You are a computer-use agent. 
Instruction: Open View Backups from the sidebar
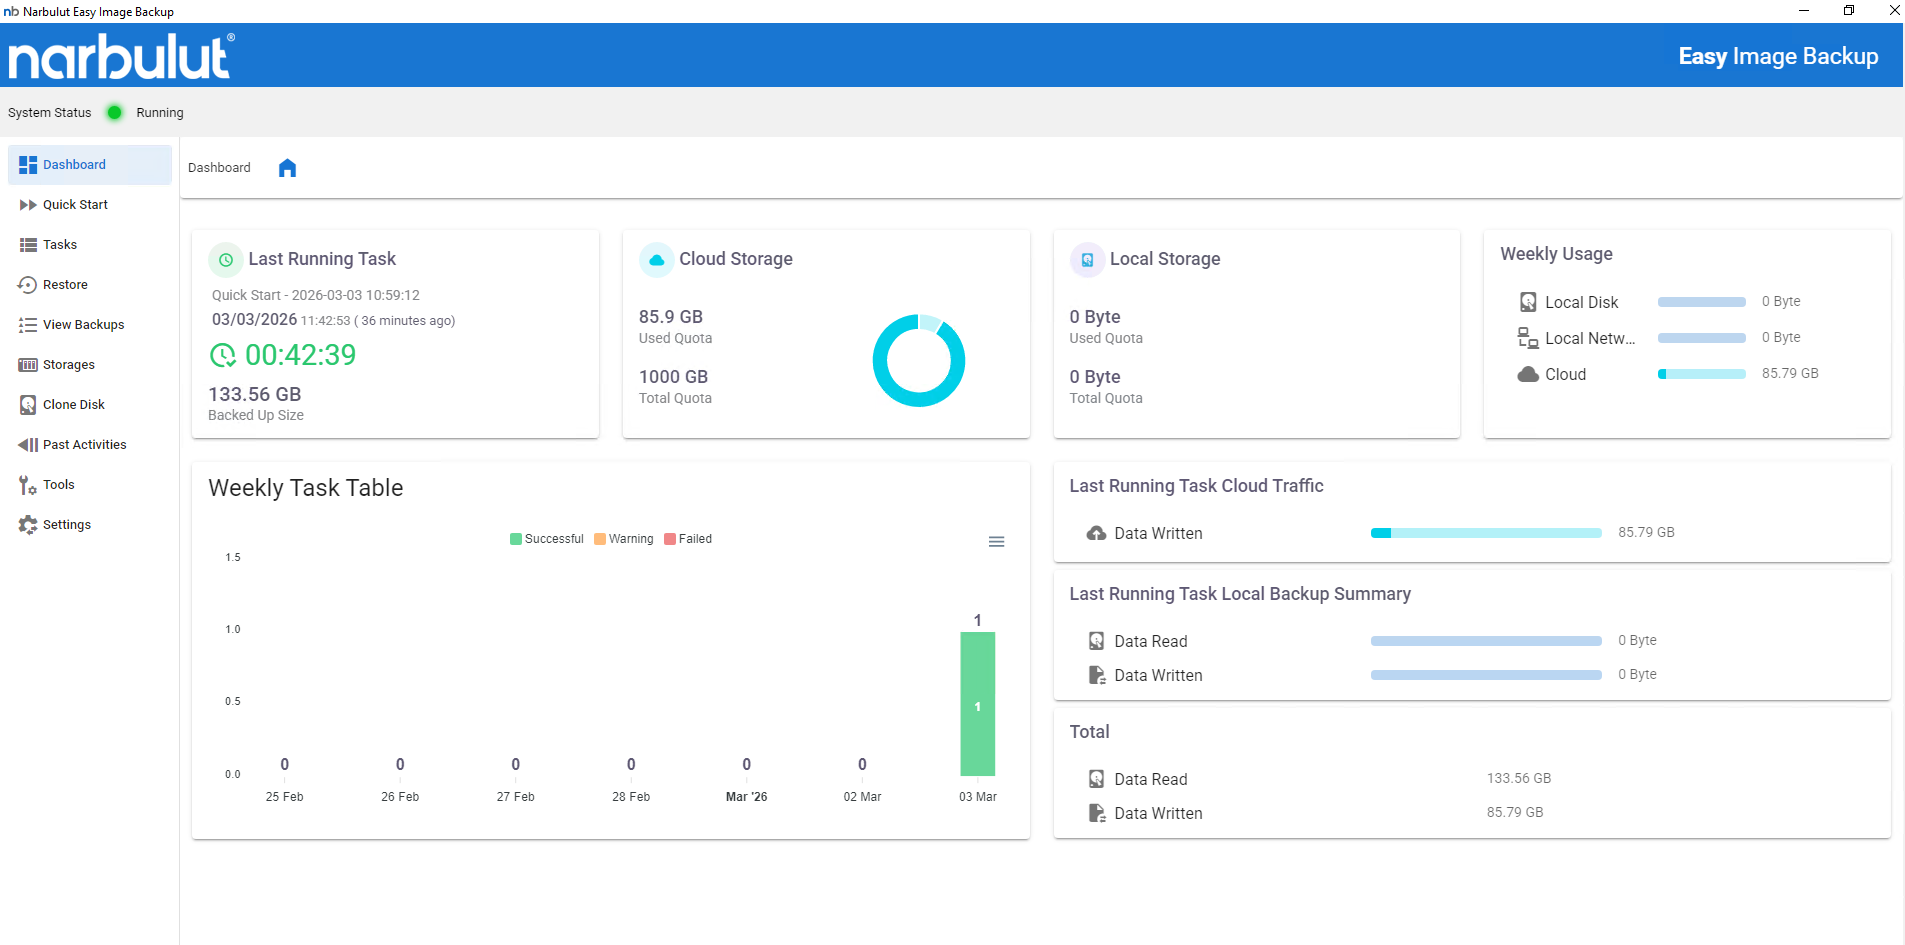pos(83,325)
